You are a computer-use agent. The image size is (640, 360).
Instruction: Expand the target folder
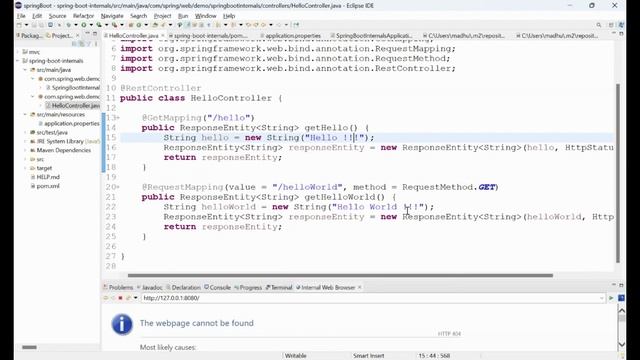click(25, 168)
